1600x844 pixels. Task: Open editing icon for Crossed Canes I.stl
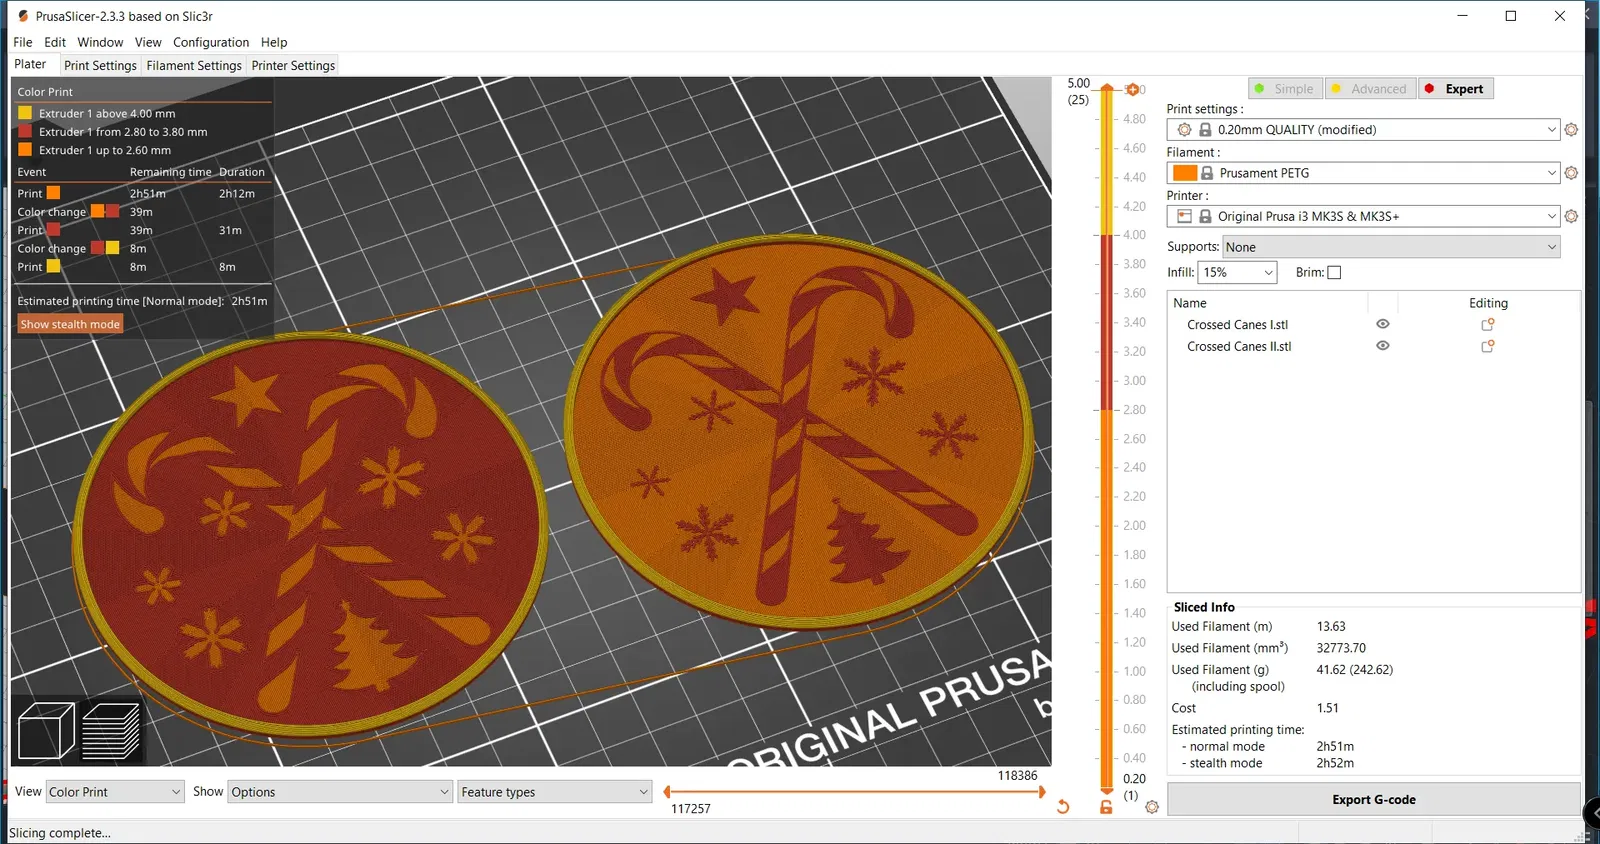(x=1488, y=325)
